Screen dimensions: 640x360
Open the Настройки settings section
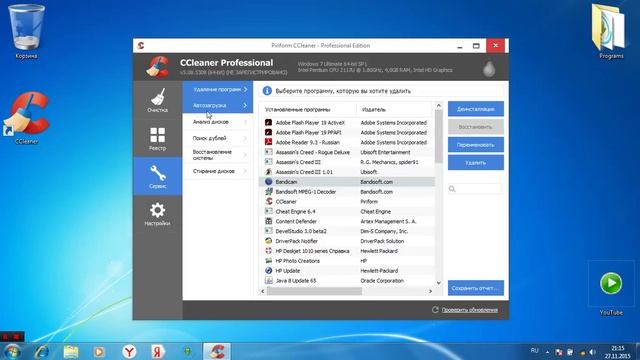[158, 214]
